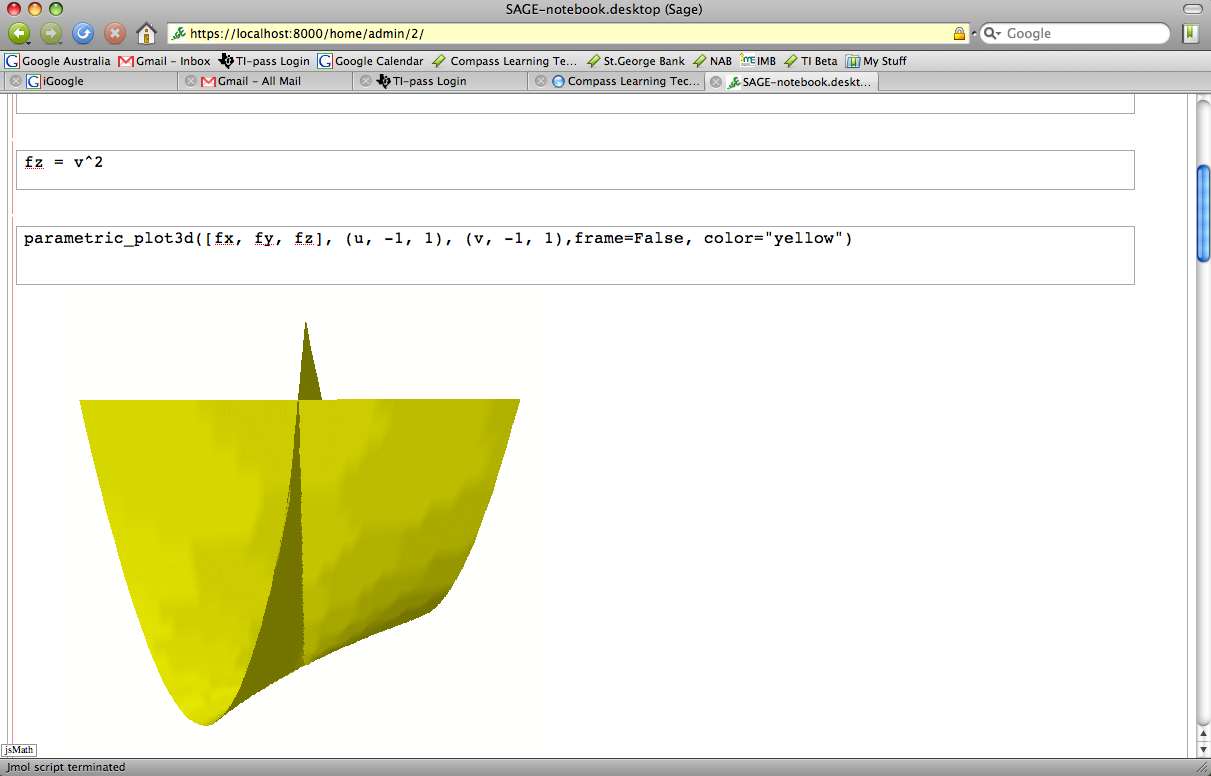The image size is (1211, 776).
Task: Close the Gmail - All Mail tab
Action: point(190,81)
